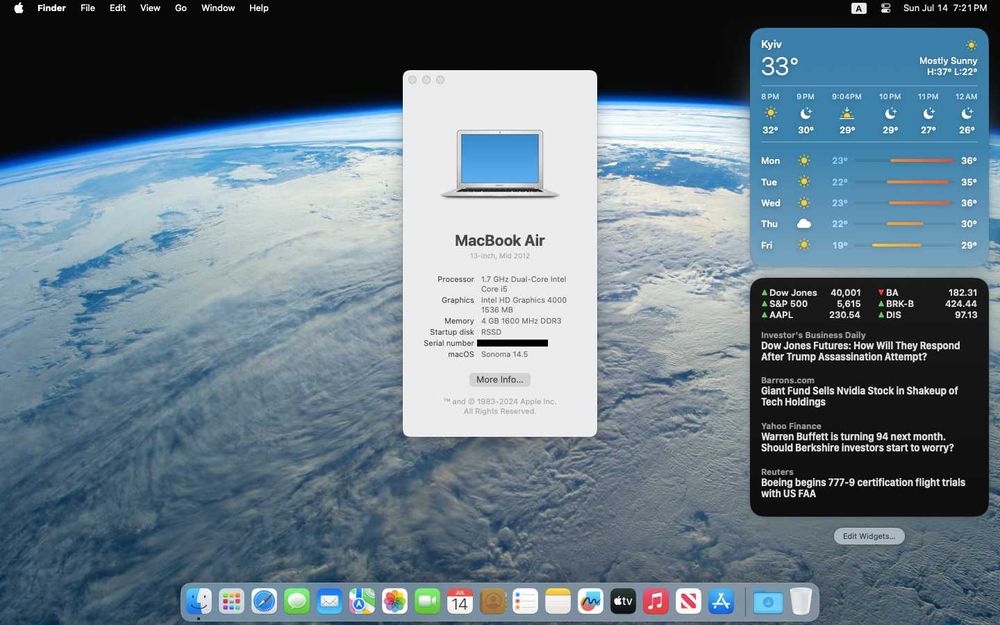Open the Calendar app showing 14

(460, 601)
